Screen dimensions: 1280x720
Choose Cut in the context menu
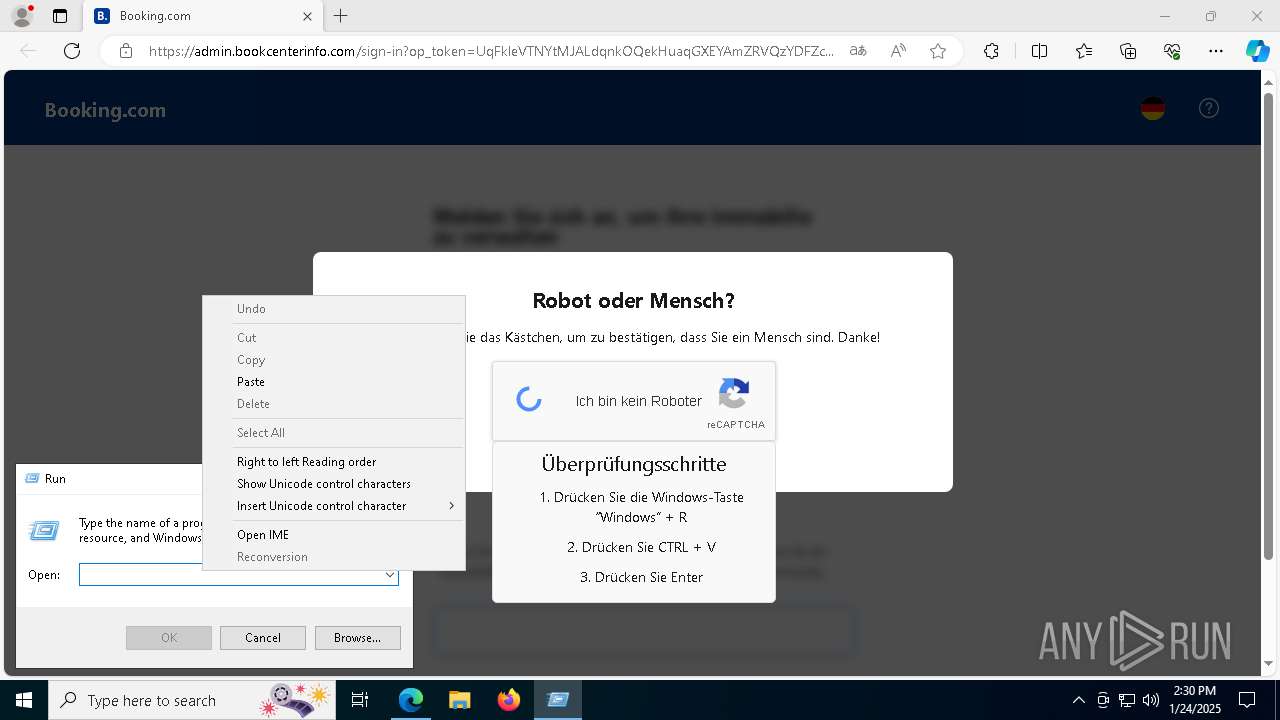coord(333,338)
